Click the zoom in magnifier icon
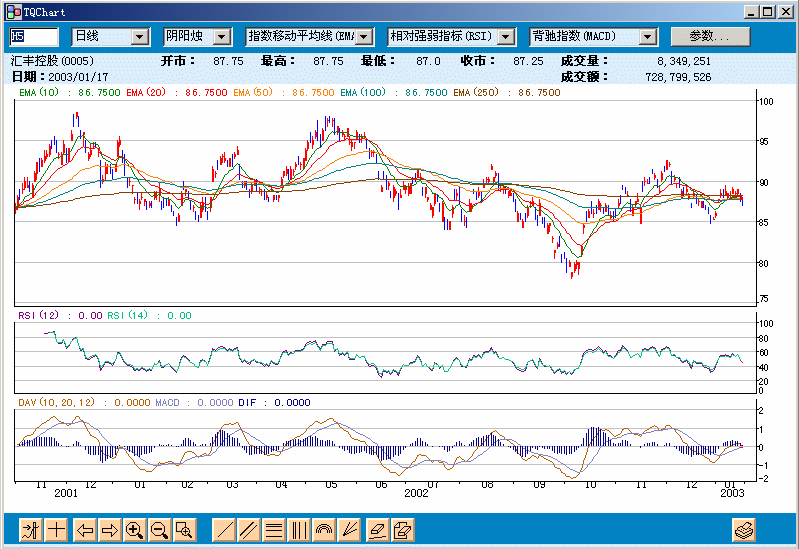Image resolution: width=799 pixels, height=549 pixels. (135, 530)
